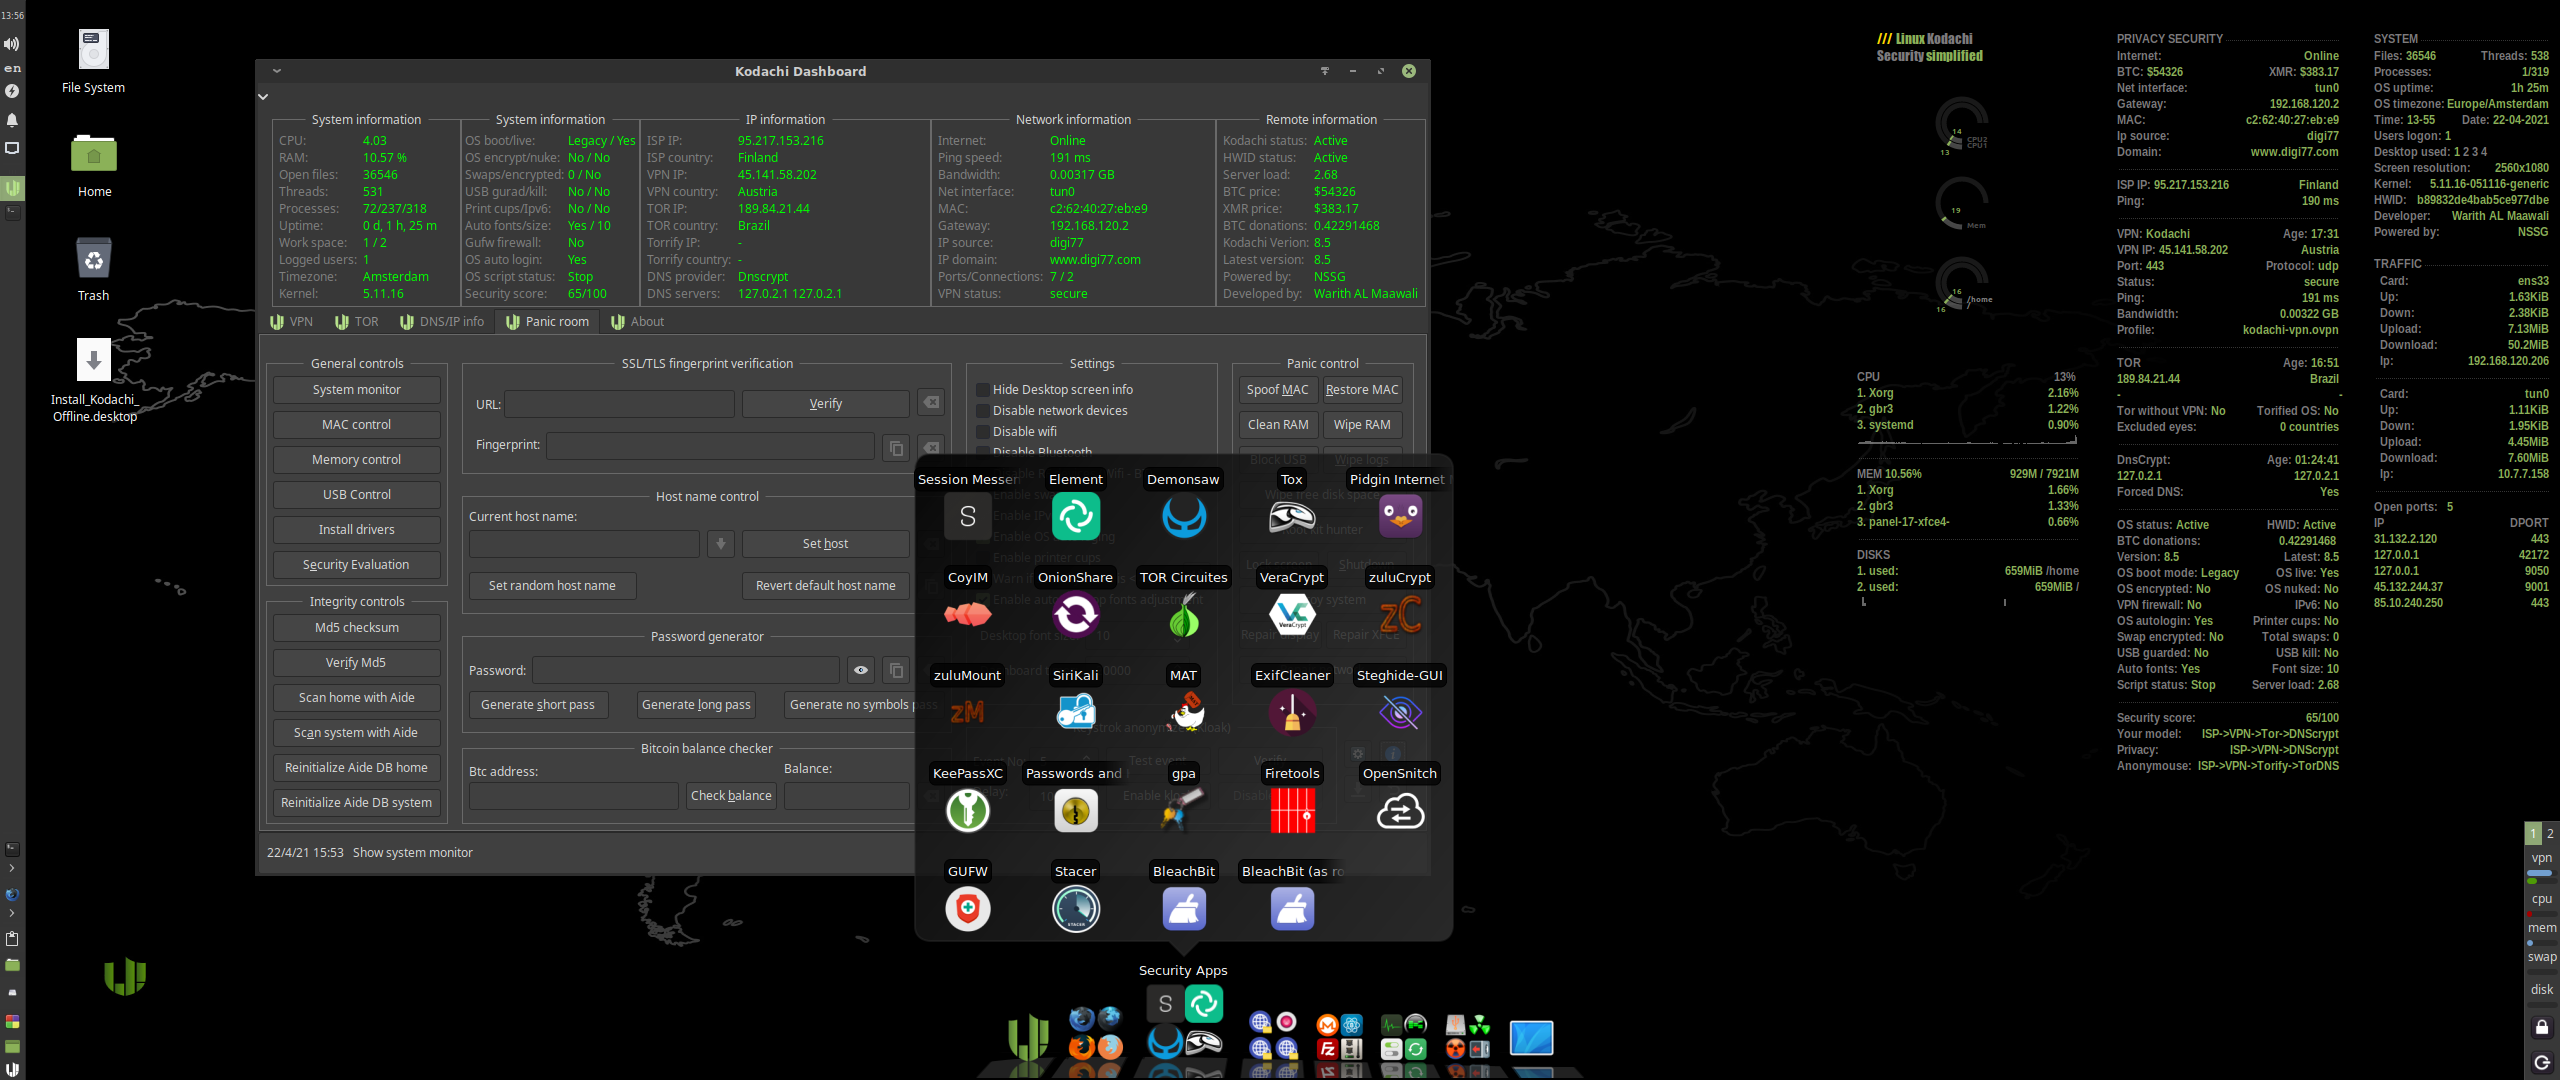Image resolution: width=2560 pixels, height=1080 pixels.
Task: Launch VeraCrypt encryption tool
Action: (x=1291, y=614)
